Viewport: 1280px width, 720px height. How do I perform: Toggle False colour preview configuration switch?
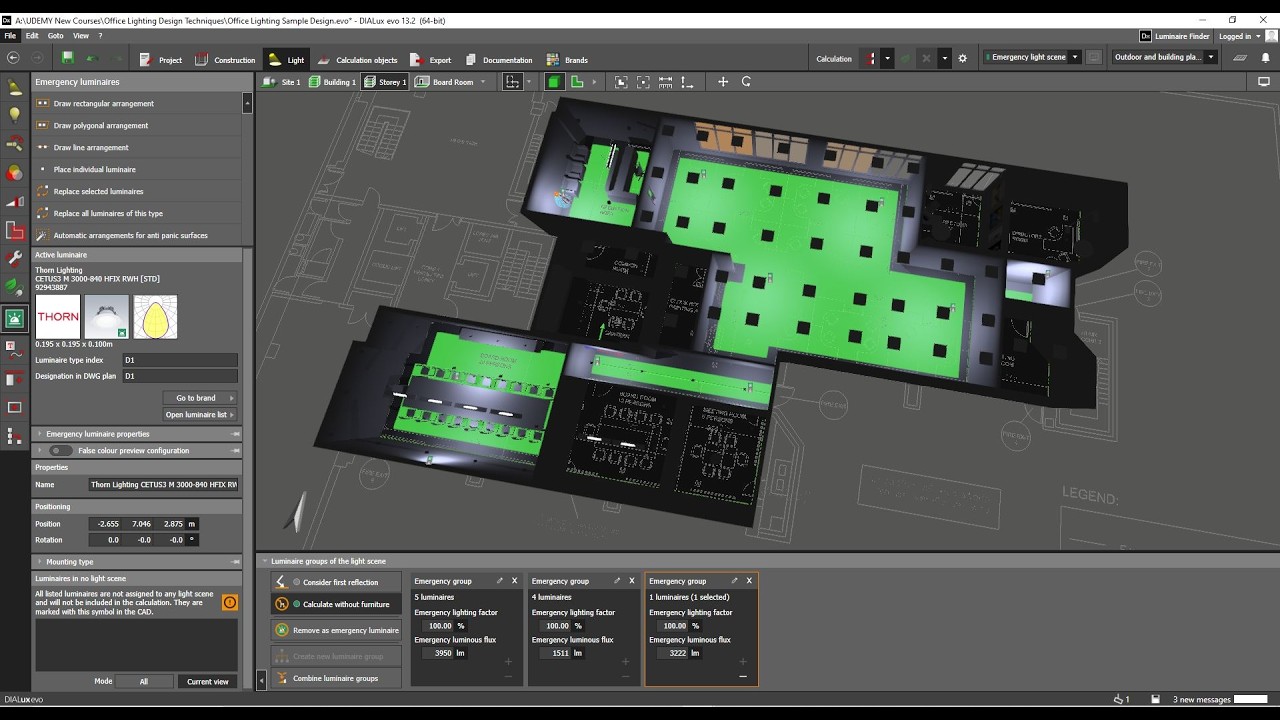[x=61, y=451]
